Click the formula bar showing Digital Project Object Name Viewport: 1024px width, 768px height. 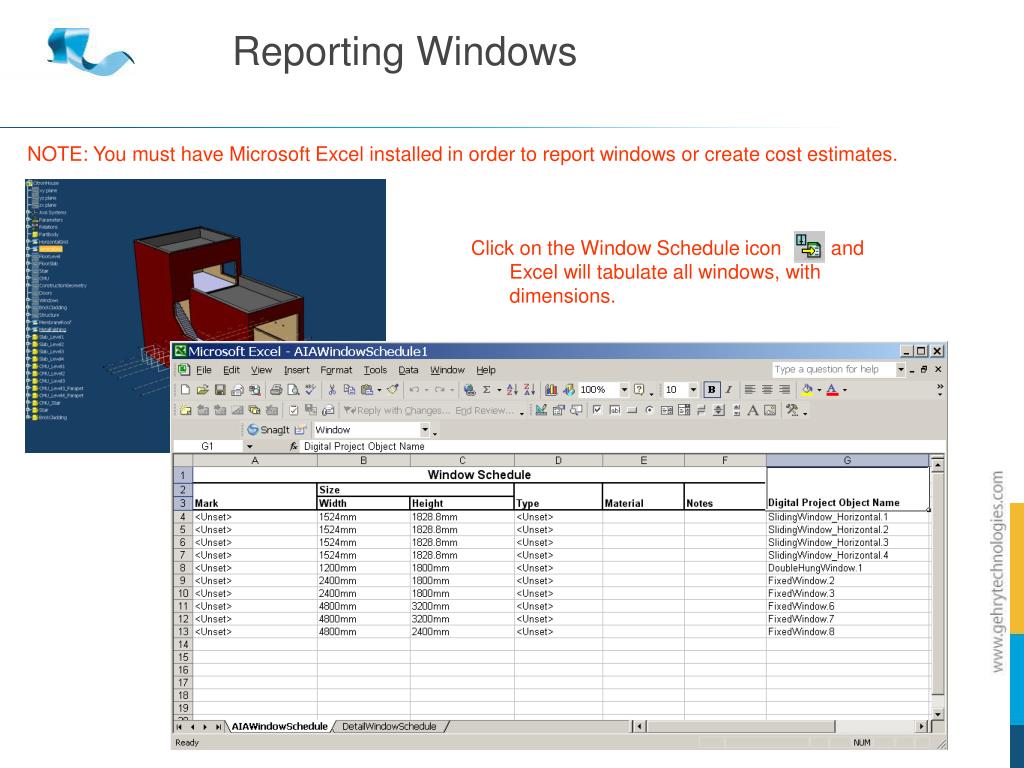(x=624, y=447)
